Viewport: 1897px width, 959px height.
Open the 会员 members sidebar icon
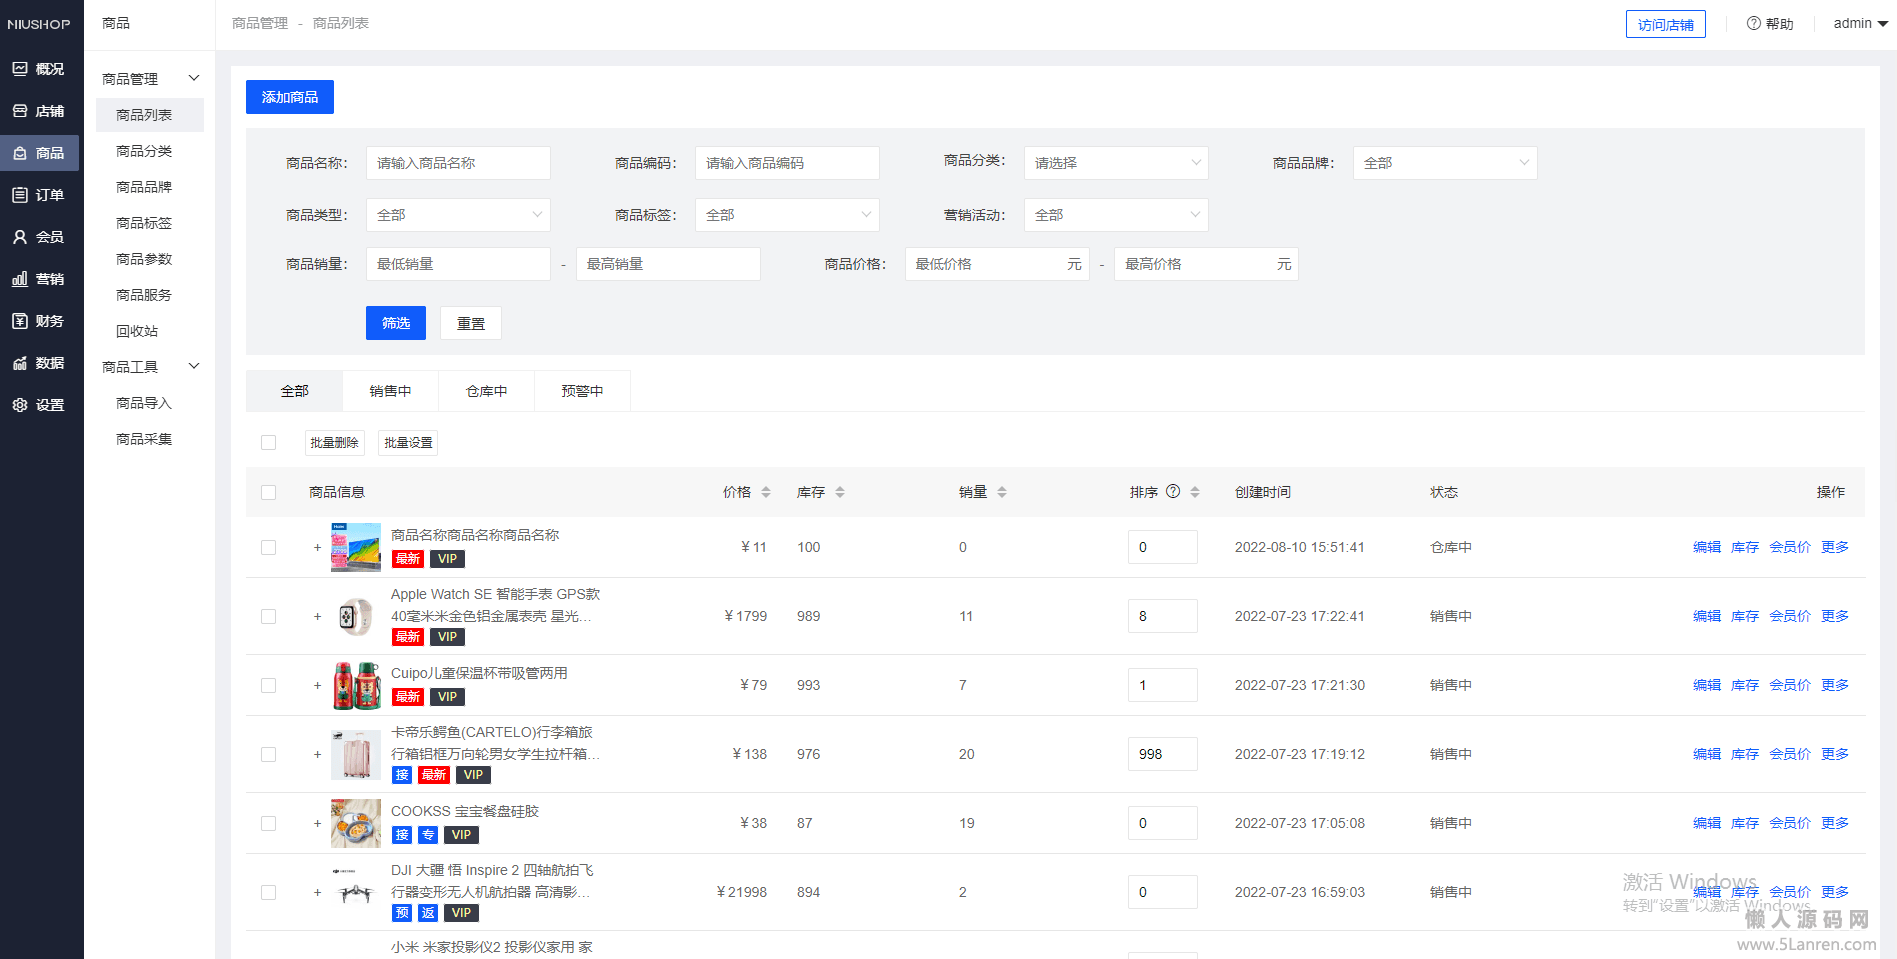click(20, 237)
